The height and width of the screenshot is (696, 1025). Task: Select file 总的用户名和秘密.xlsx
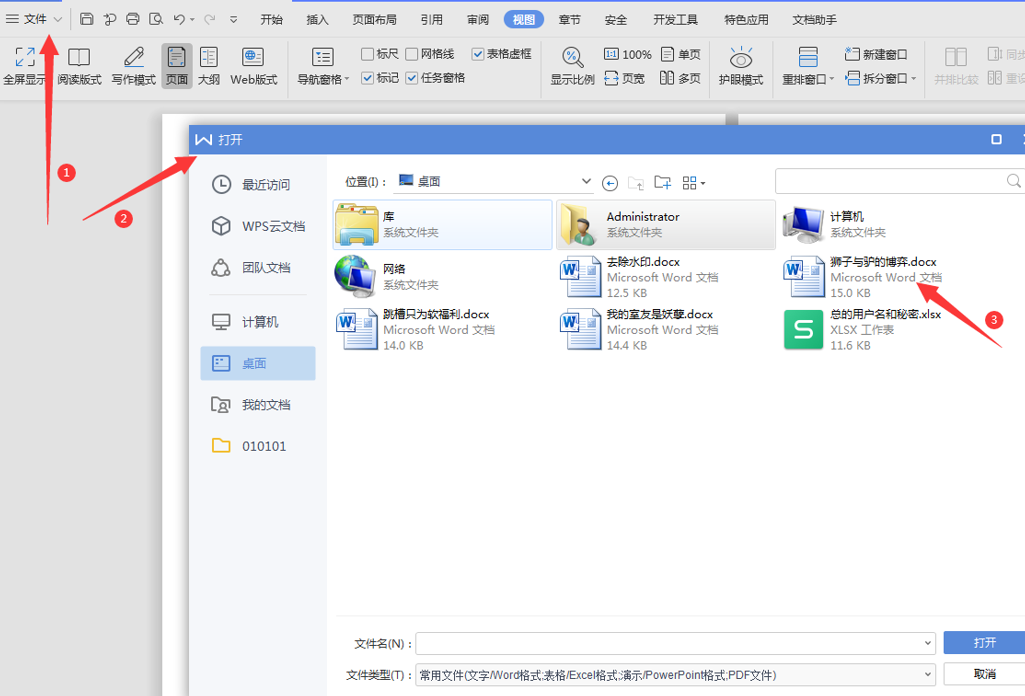pyautogui.click(x=863, y=329)
